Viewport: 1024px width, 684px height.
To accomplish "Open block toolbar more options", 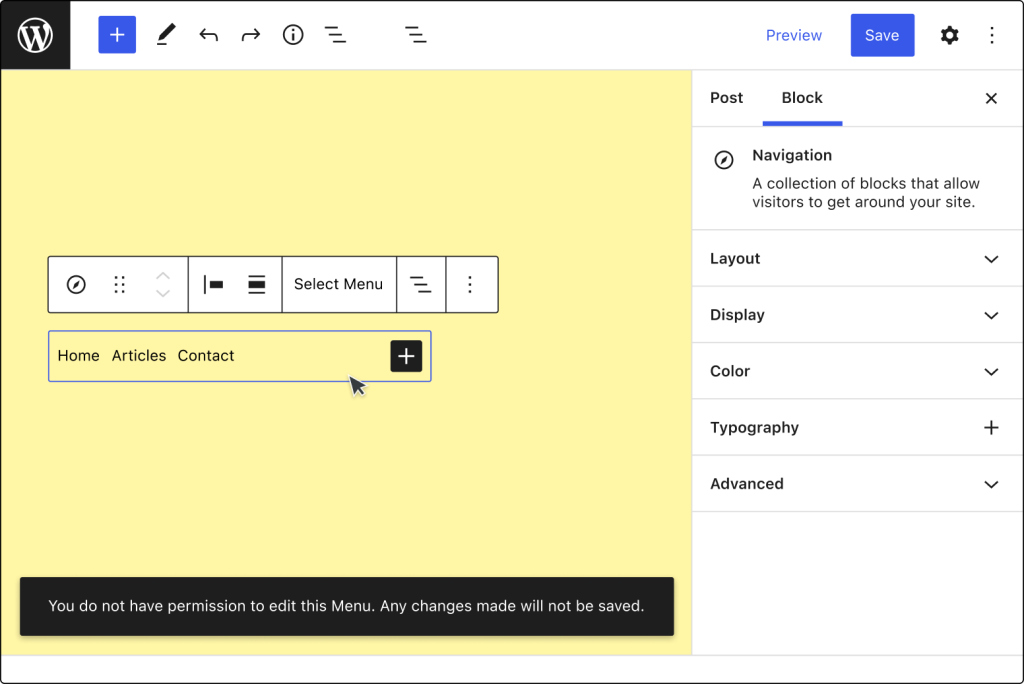I will pos(470,284).
